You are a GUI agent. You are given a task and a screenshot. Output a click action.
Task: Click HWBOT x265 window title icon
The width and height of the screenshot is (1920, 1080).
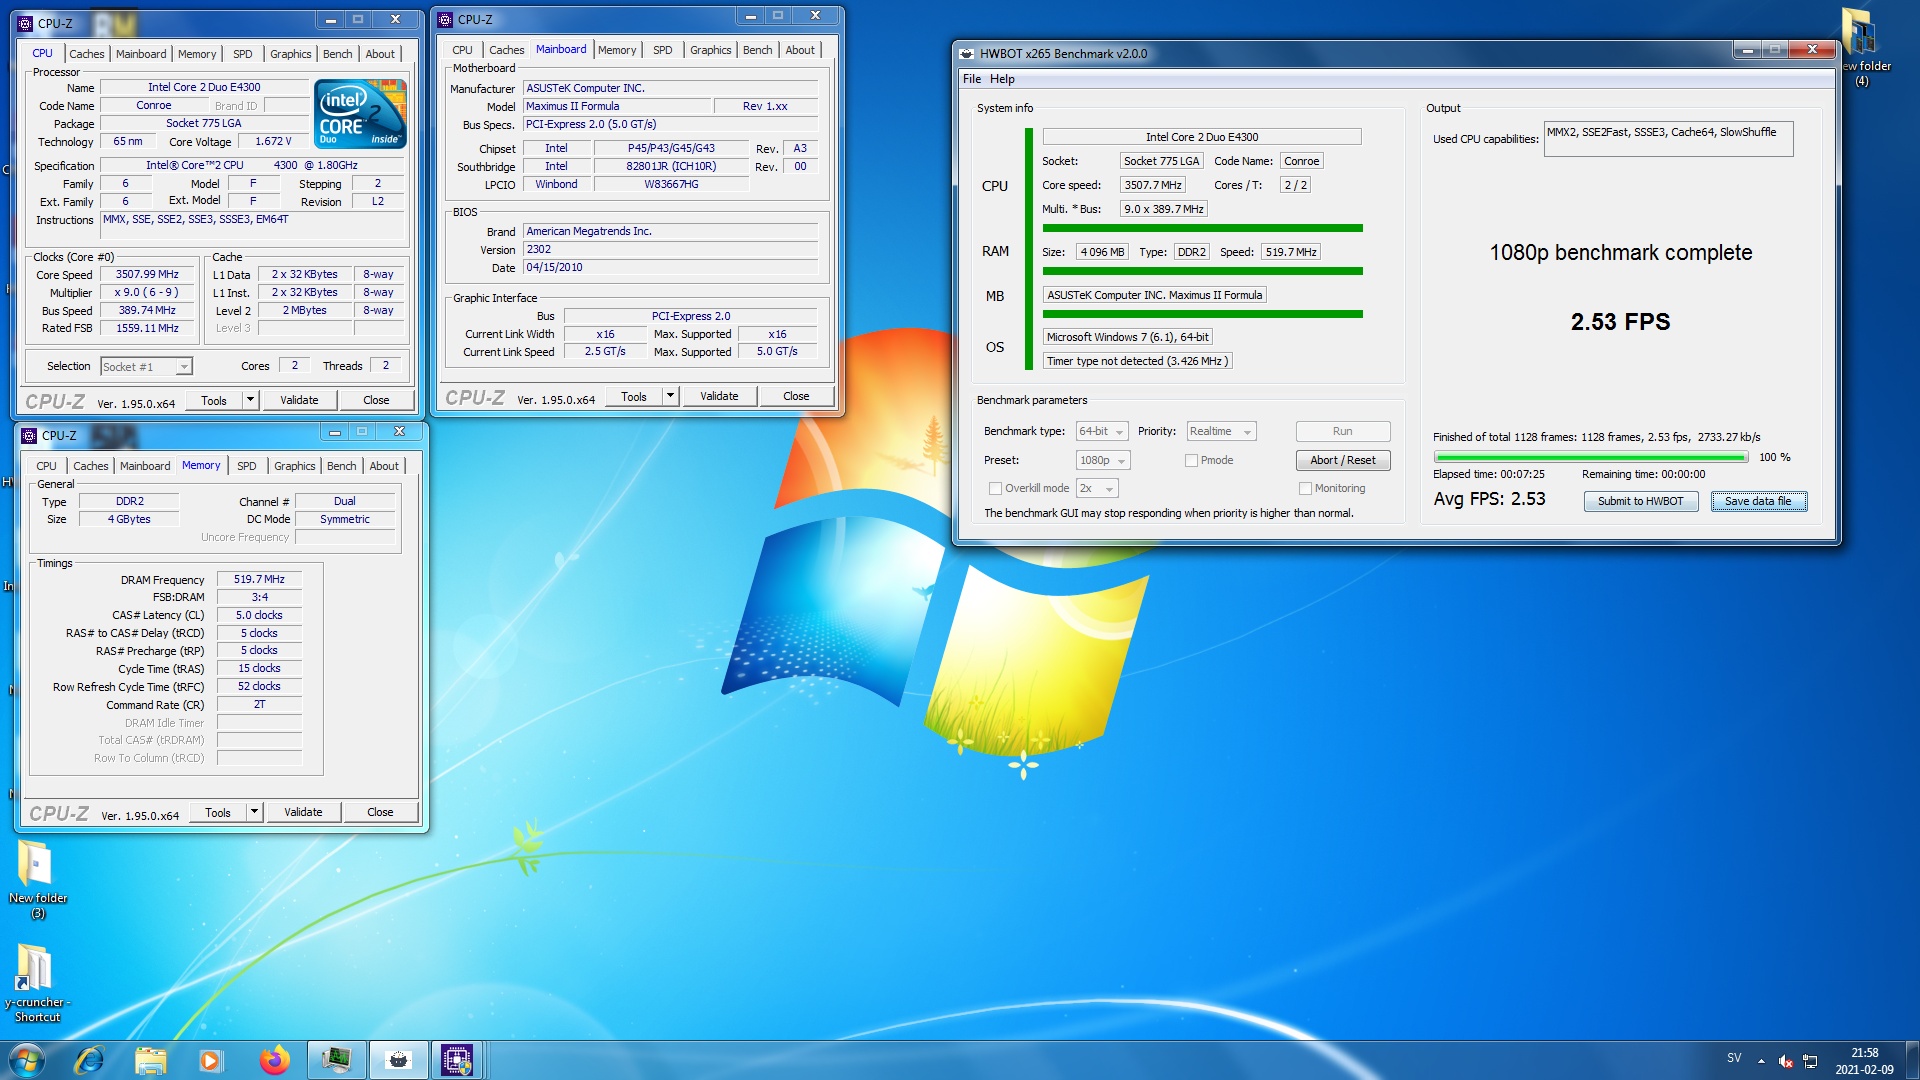click(966, 54)
